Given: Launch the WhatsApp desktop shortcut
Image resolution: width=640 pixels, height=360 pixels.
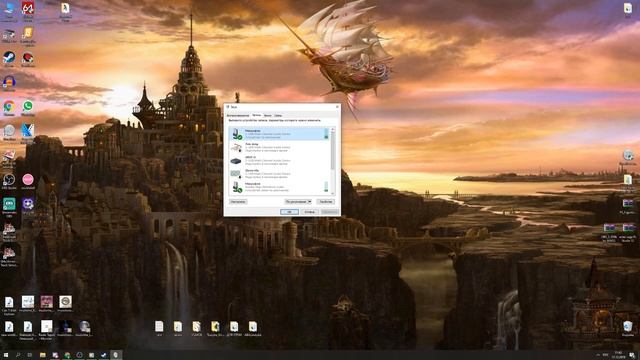Looking at the screenshot, I should tap(28, 108).
